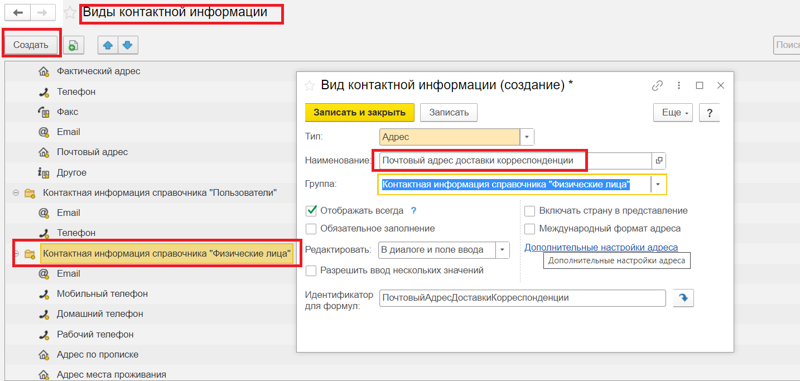This screenshot has width=800, height=381.
Task: Enable Разрешить ввод нескольких значений
Action: click(x=311, y=270)
